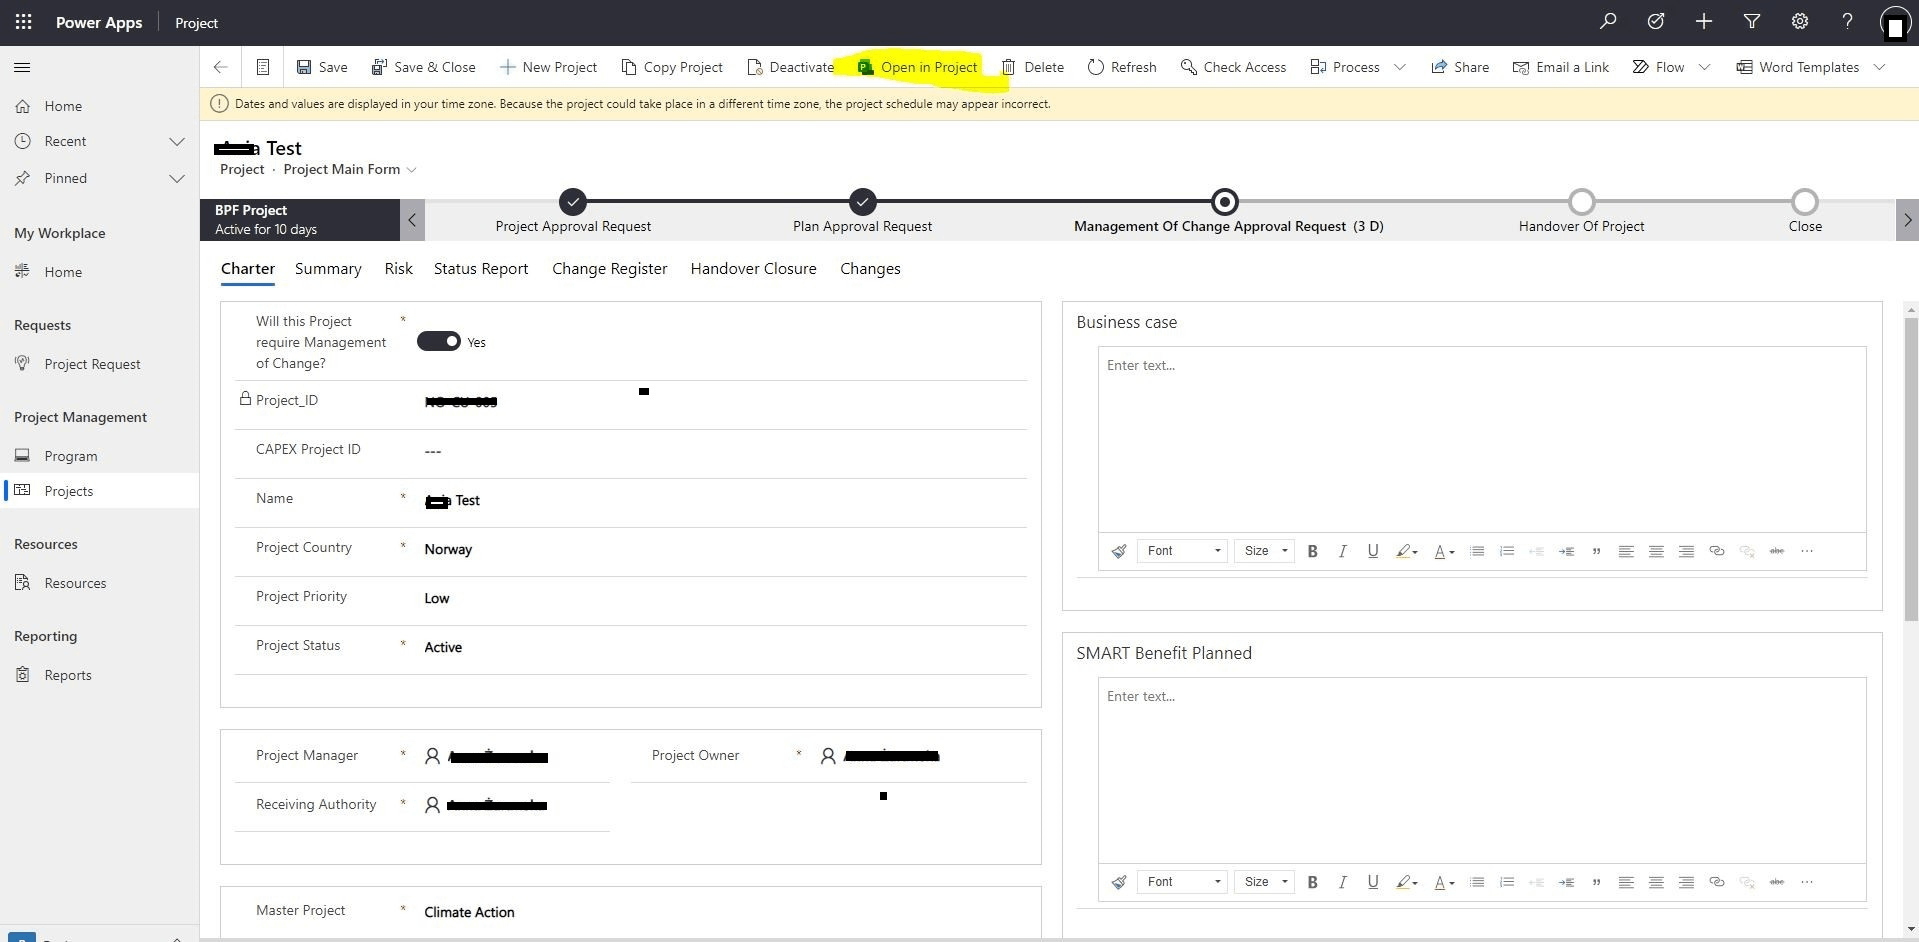Toggle the hamburger site map menu
This screenshot has height=942, width=1919.
click(22, 67)
